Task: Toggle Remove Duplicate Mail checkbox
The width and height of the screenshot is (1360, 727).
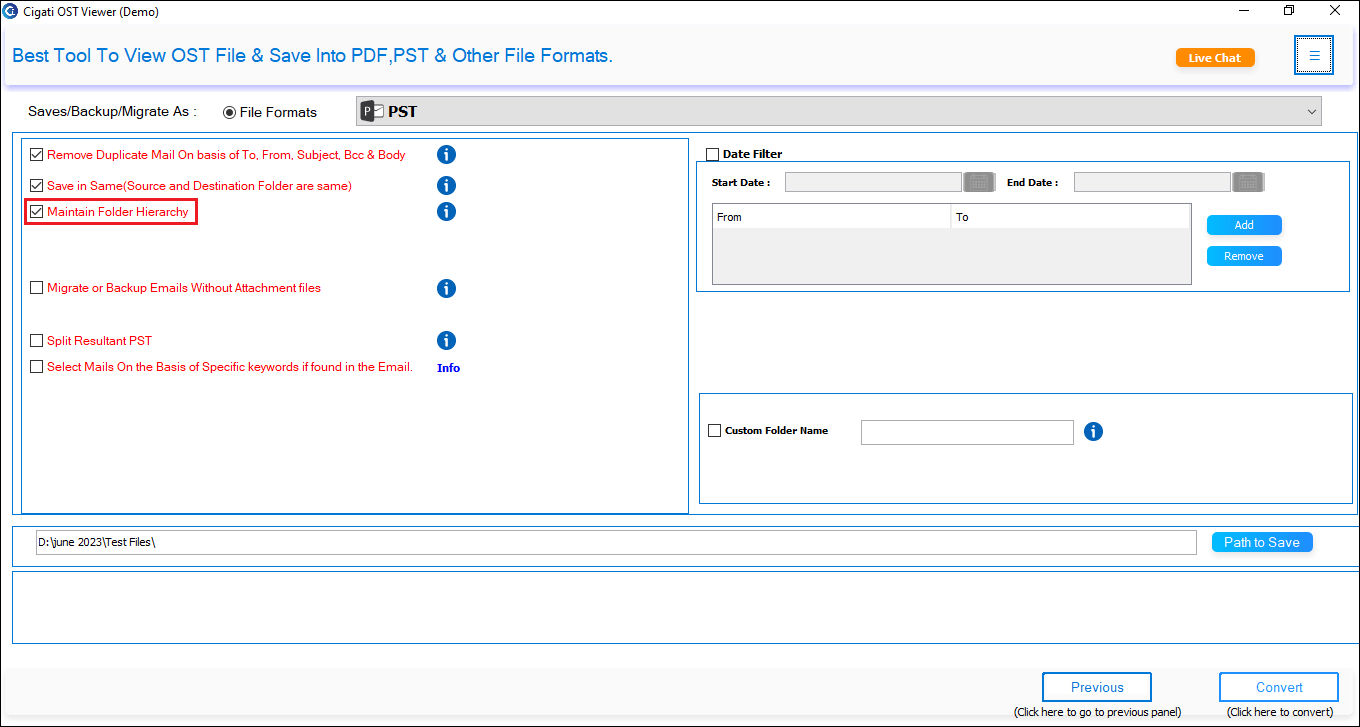Action: tap(37, 155)
